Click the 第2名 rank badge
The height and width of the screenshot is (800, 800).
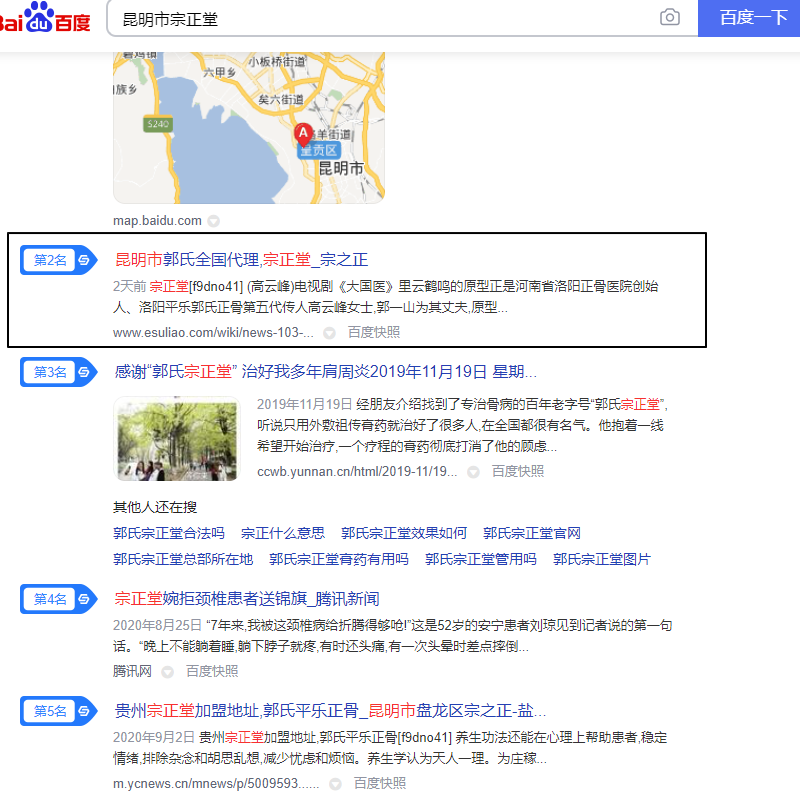58,260
